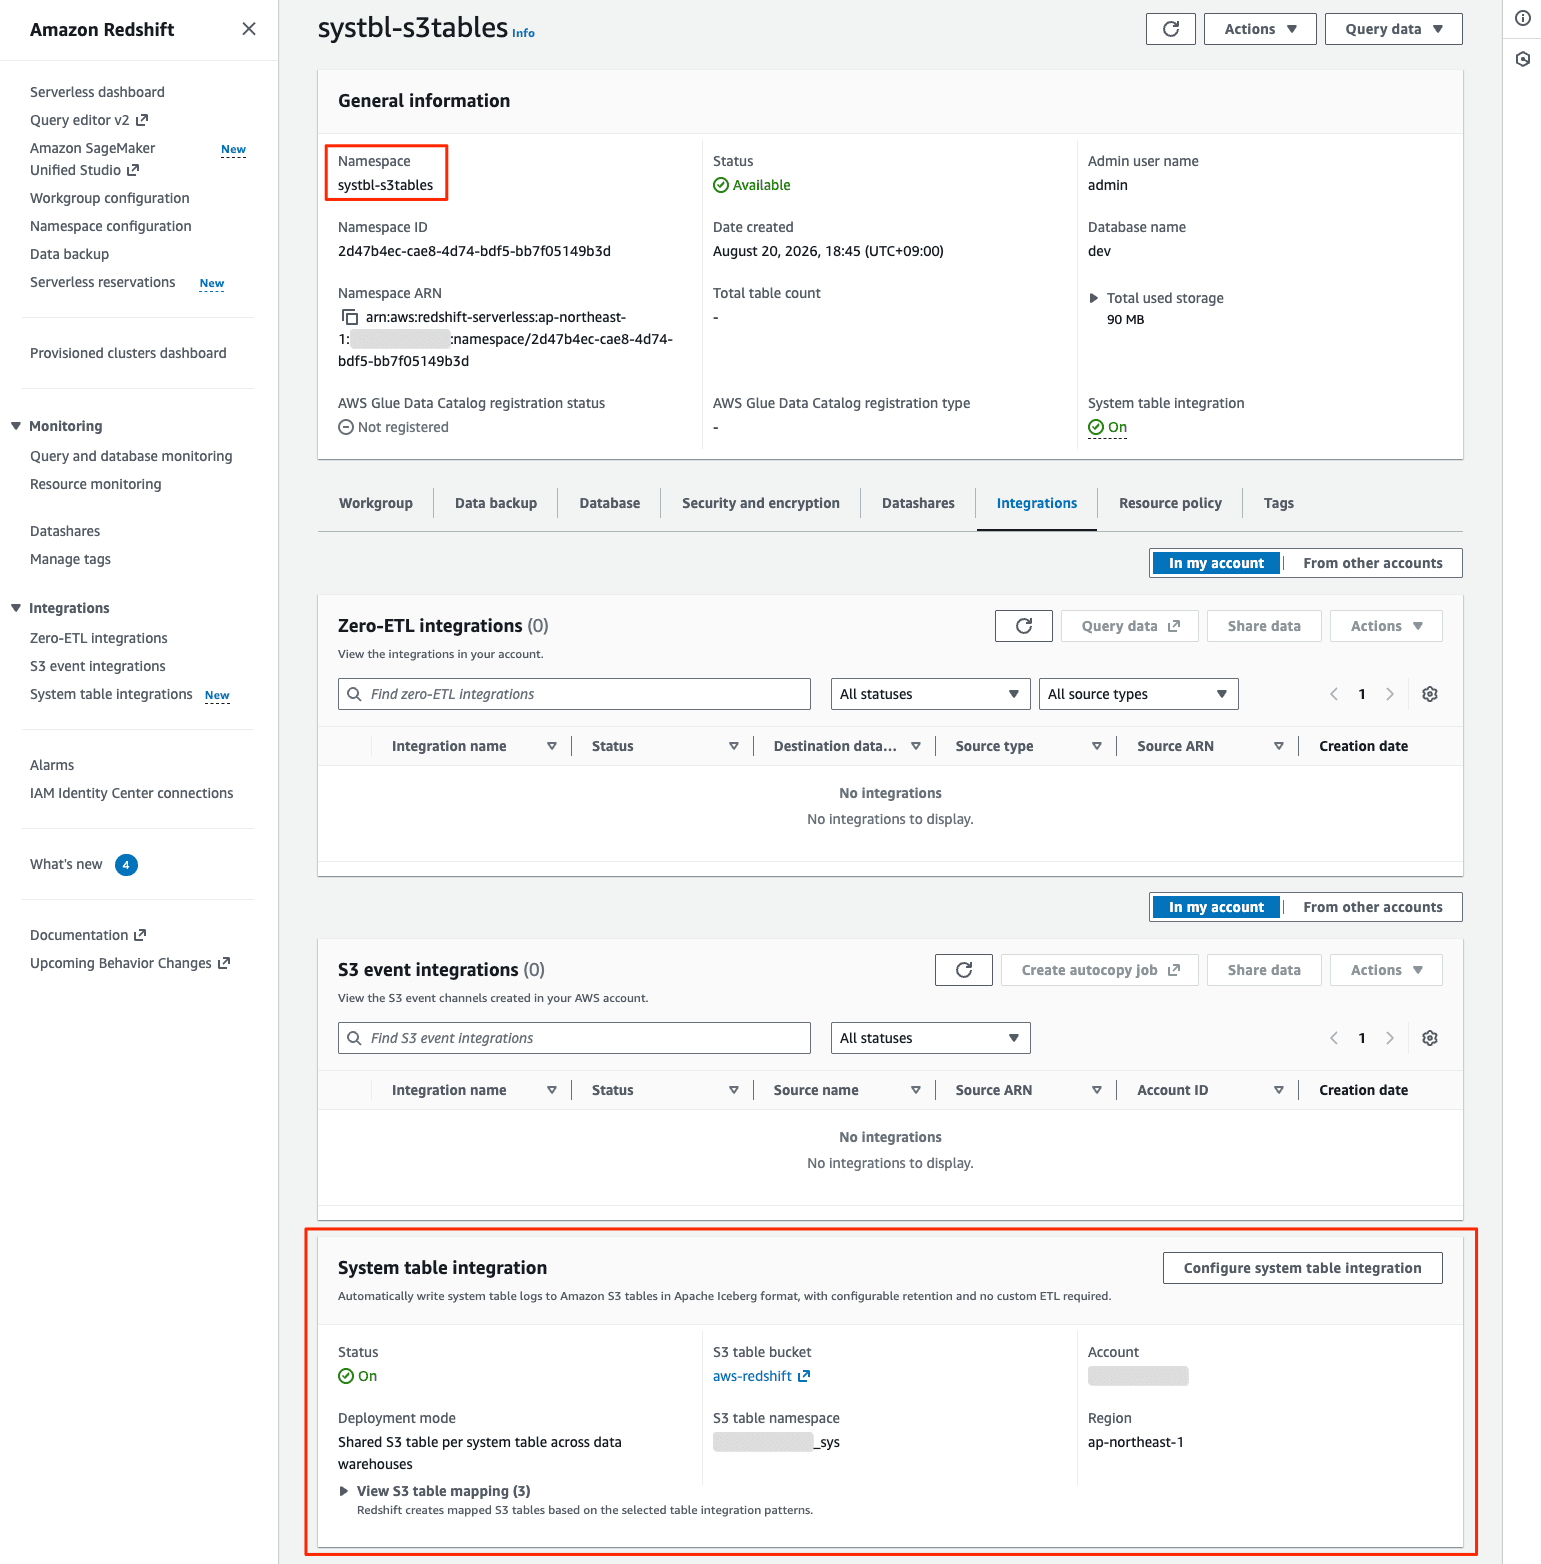Open S3 event integrations in the sidebar

tap(98, 666)
